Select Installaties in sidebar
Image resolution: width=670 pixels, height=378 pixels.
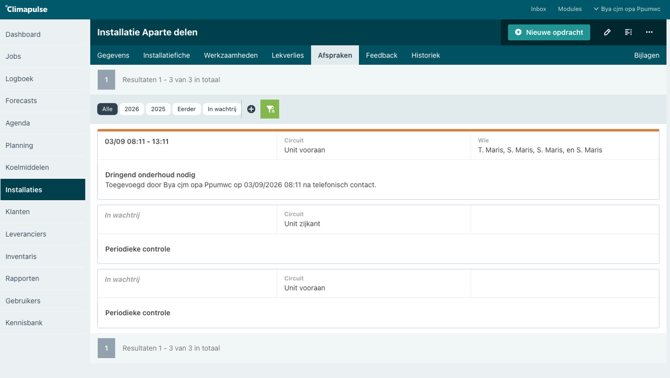pos(43,190)
